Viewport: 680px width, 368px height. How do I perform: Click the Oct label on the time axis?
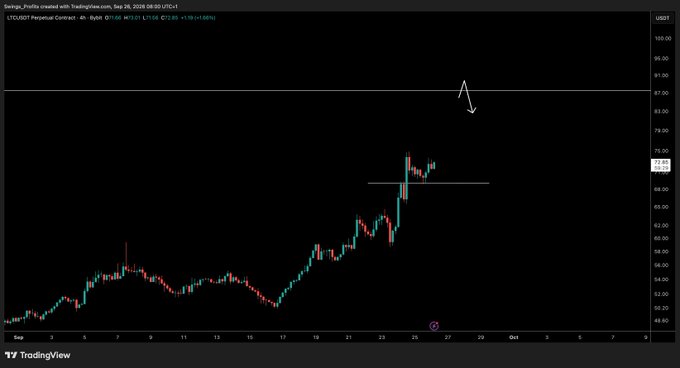click(x=513, y=337)
